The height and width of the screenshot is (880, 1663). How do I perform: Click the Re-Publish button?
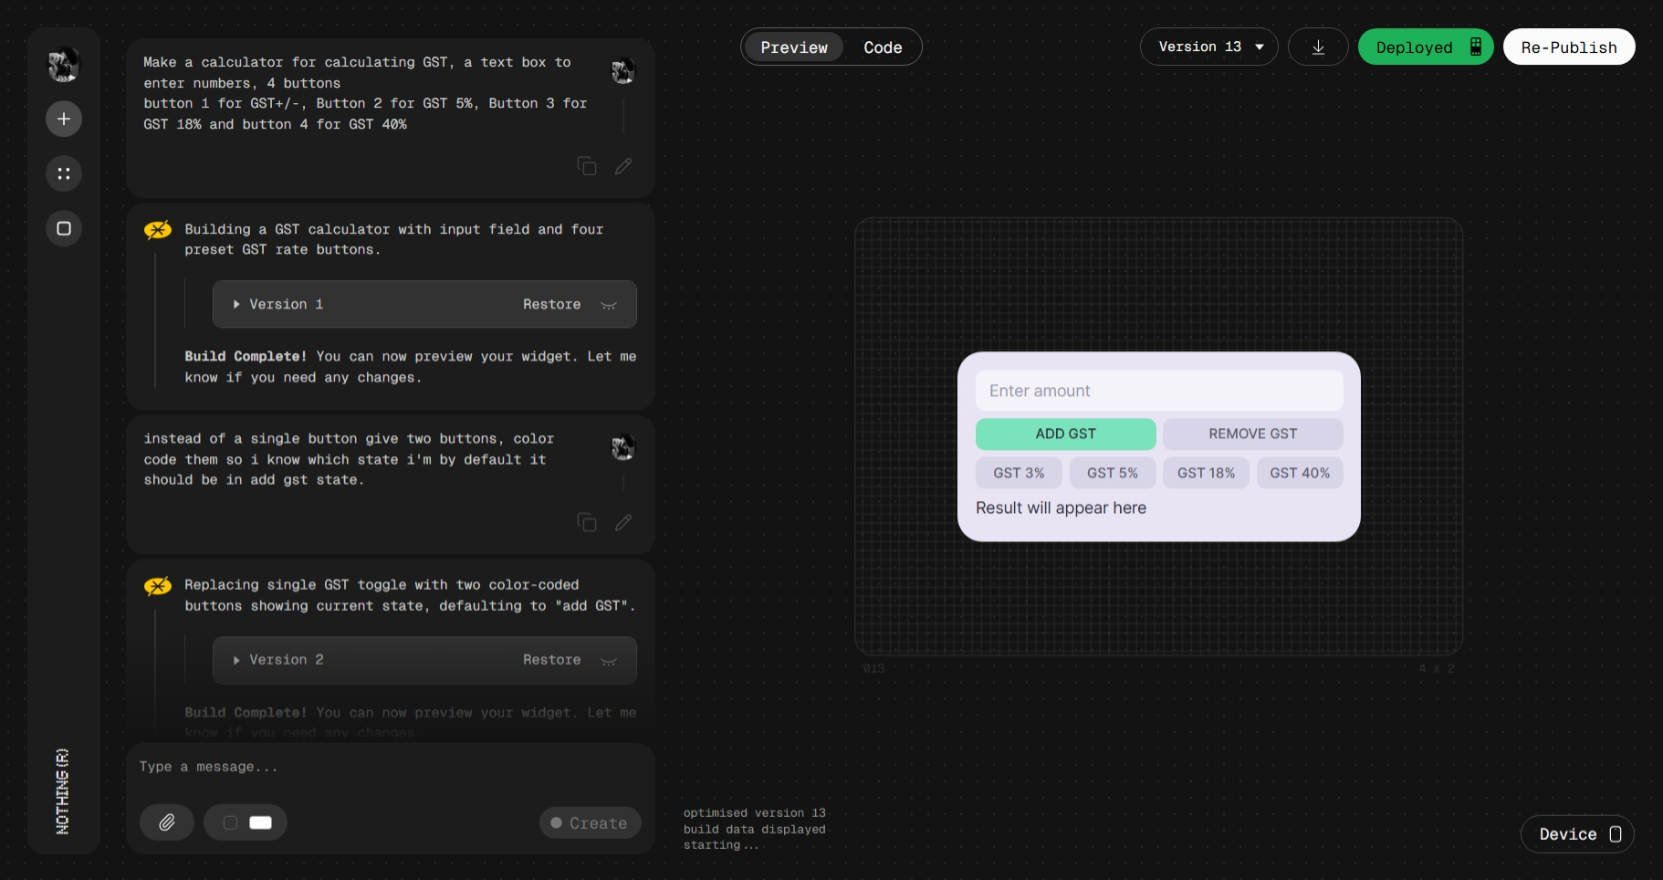pyautogui.click(x=1568, y=47)
